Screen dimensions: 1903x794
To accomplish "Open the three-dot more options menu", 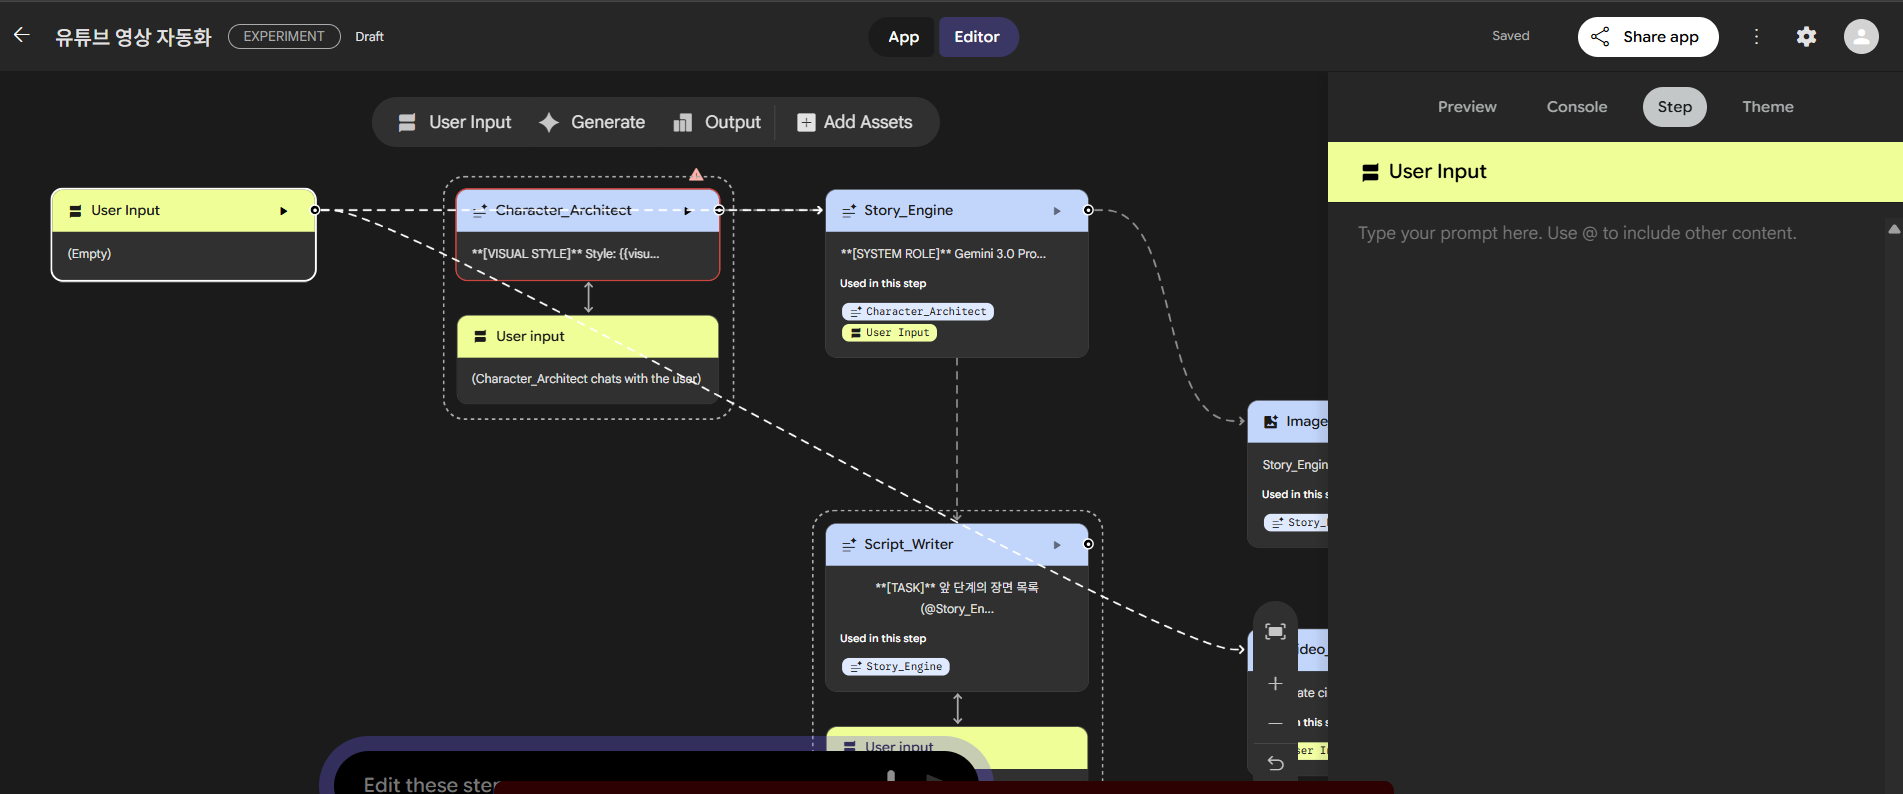I will [x=1756, y=36].
